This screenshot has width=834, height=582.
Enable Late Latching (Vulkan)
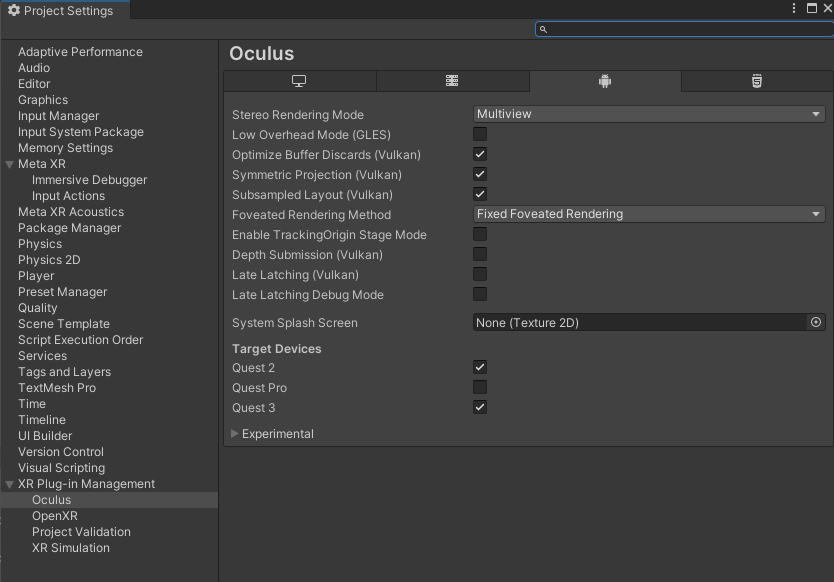(480, 274)
